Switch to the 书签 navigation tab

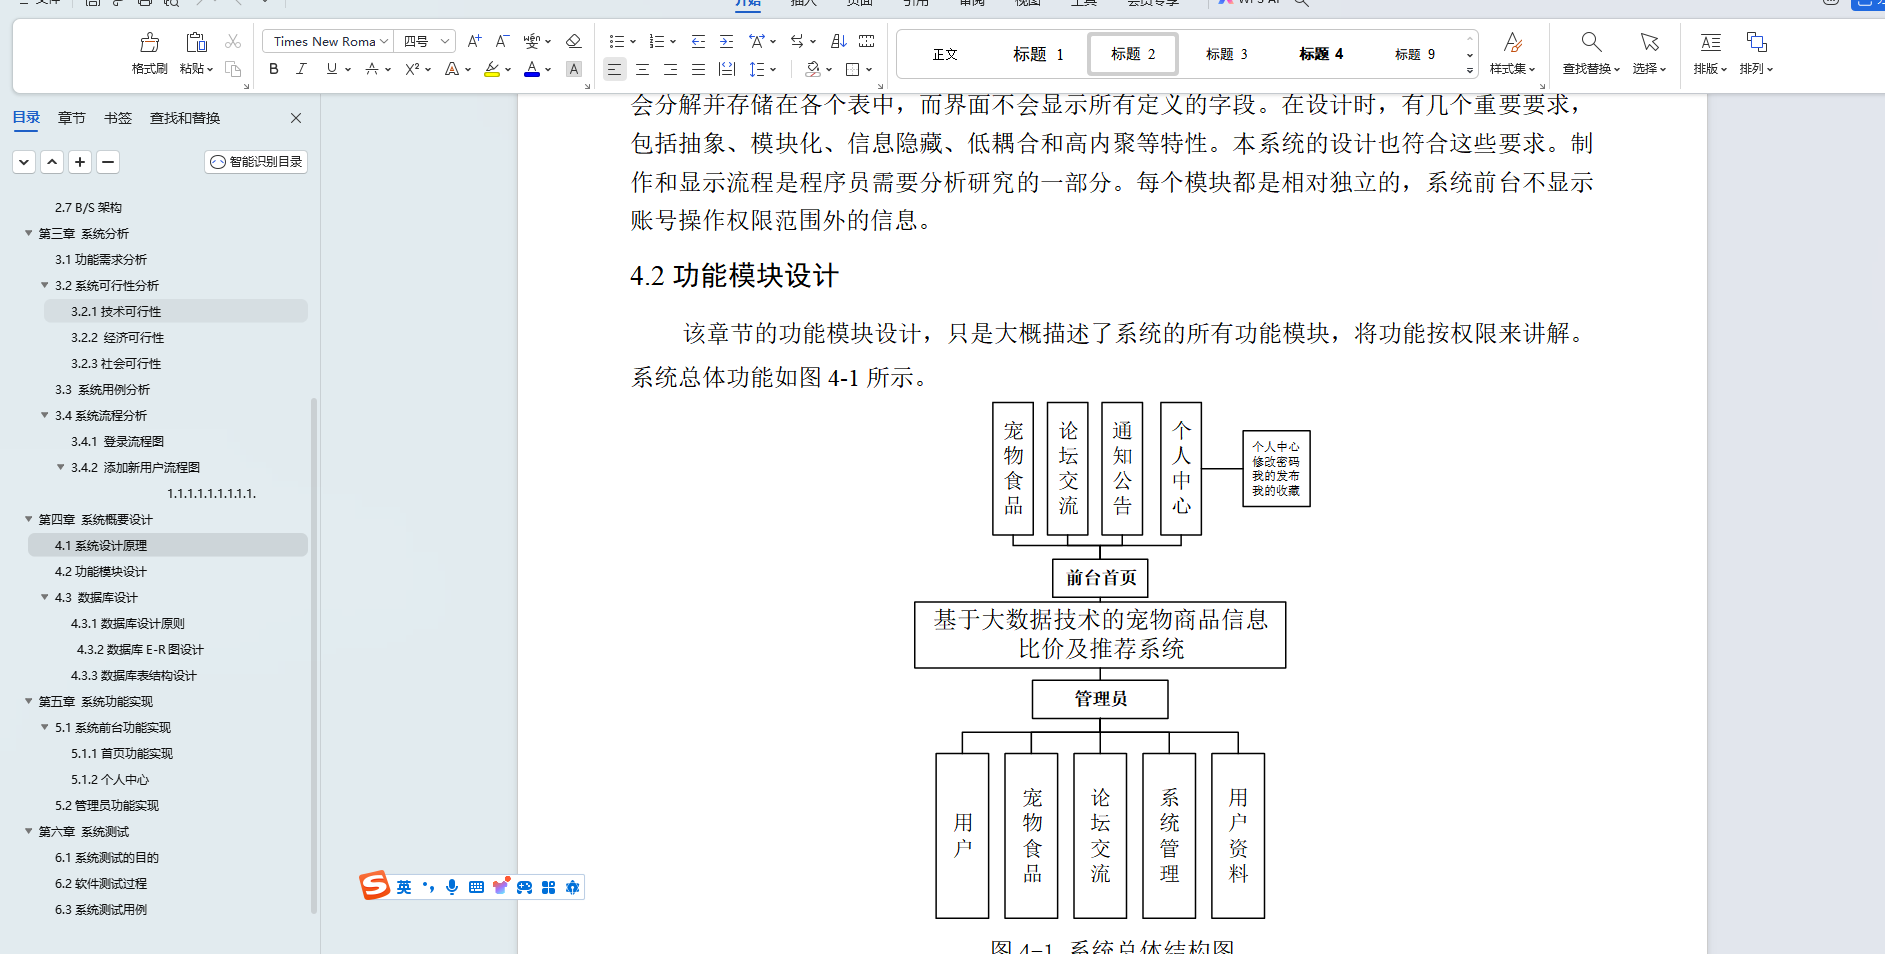(118, 118)
